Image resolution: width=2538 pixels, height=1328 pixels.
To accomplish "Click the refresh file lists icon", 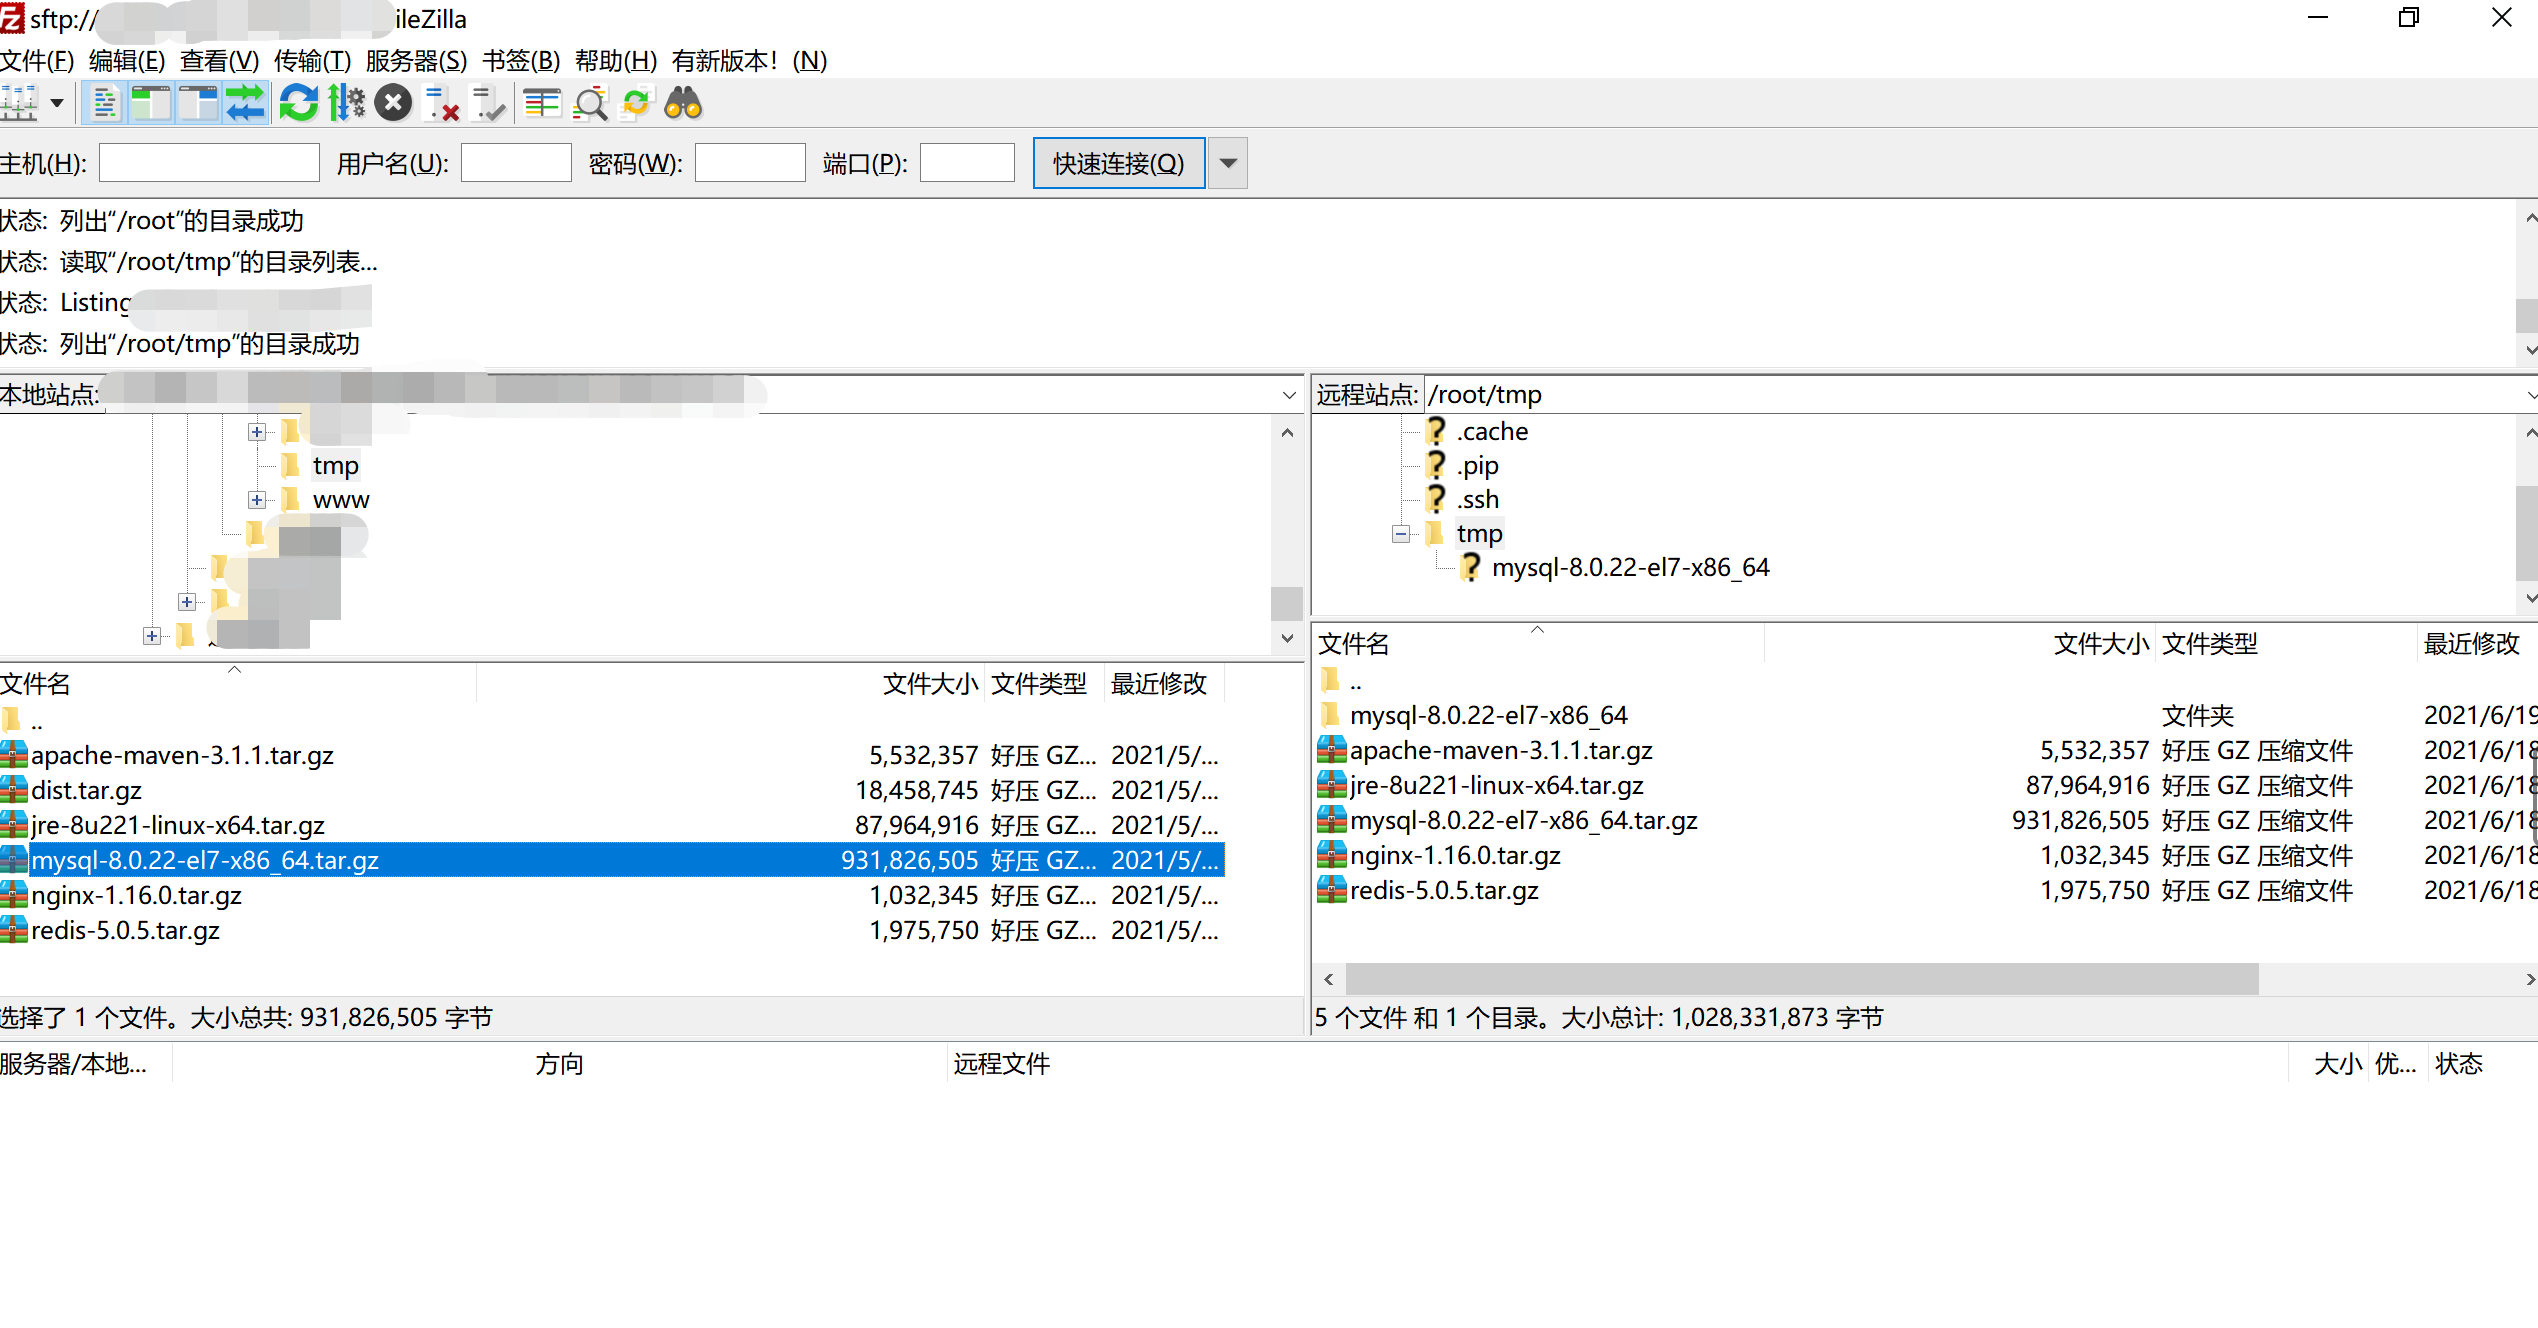I will coord(298,103).
